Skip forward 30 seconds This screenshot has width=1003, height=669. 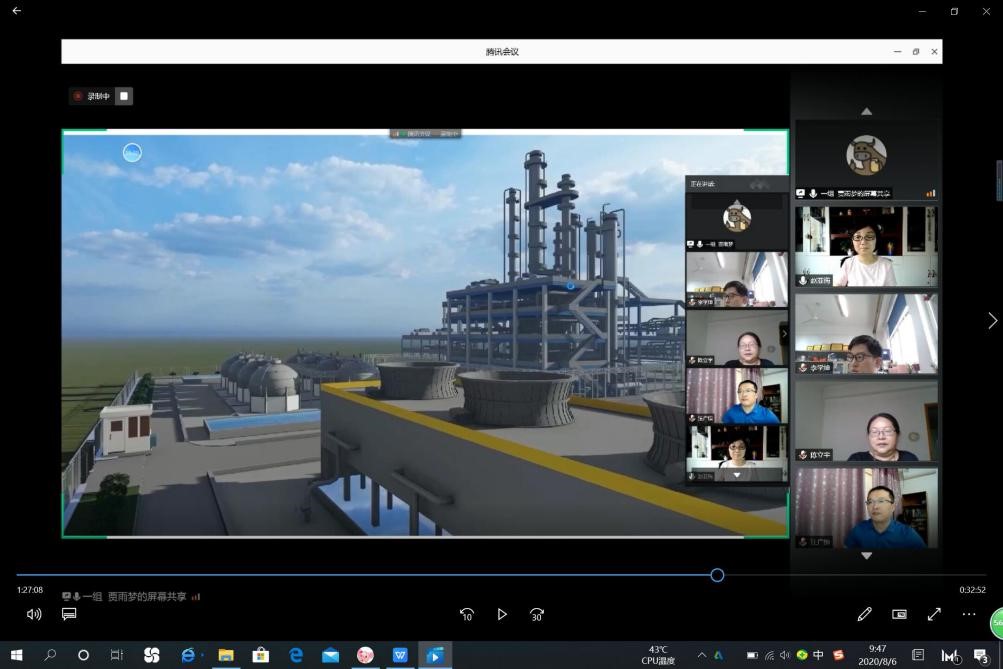tap(537, 614)
